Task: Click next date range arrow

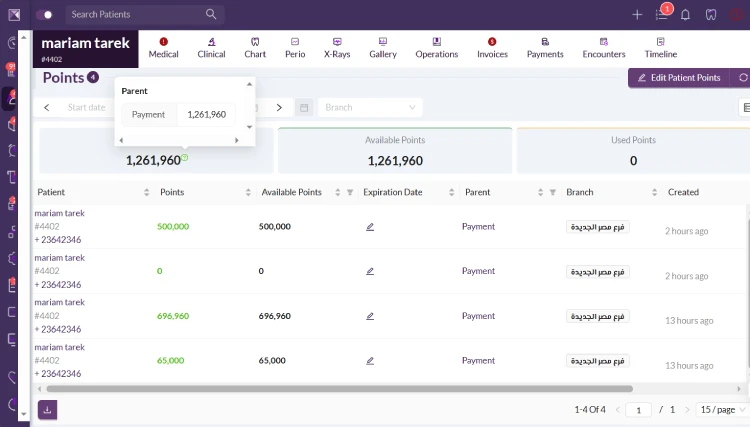Action: (x=279, y=108)
